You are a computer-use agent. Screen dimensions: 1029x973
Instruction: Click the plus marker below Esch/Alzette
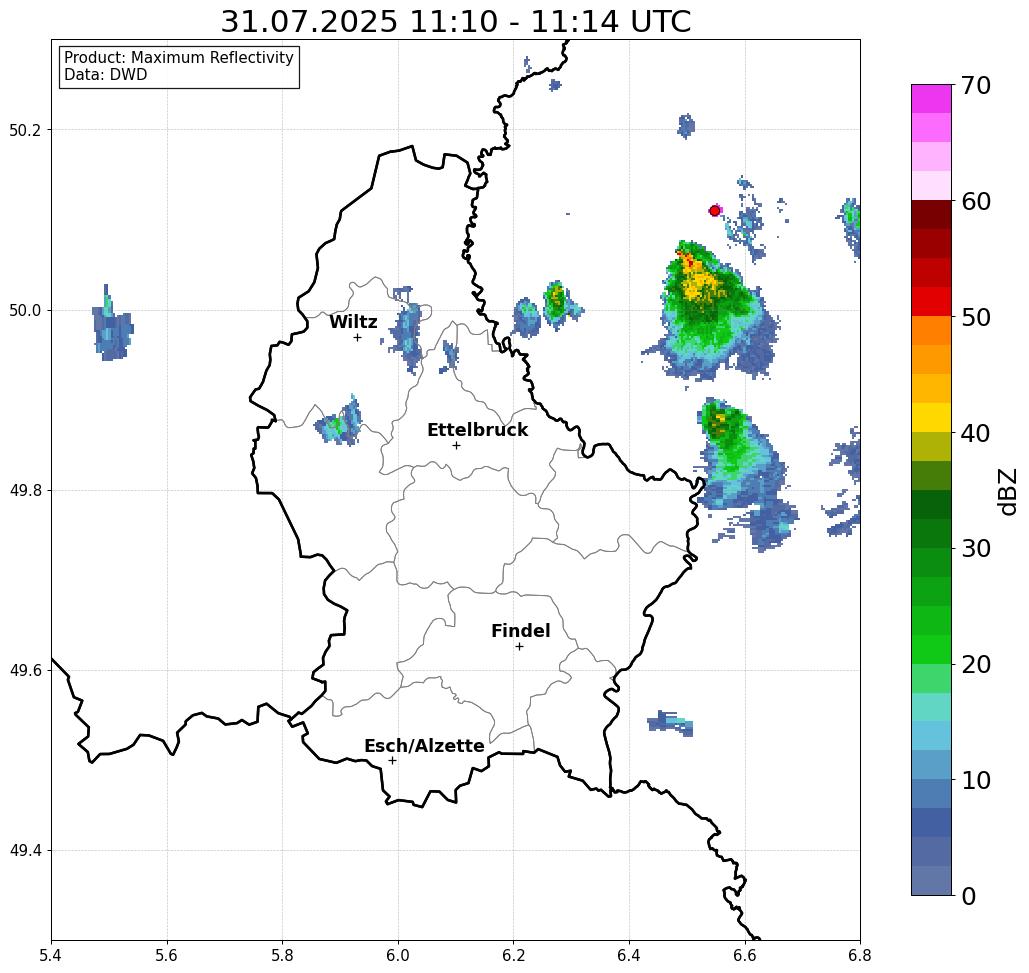point(392,761)
